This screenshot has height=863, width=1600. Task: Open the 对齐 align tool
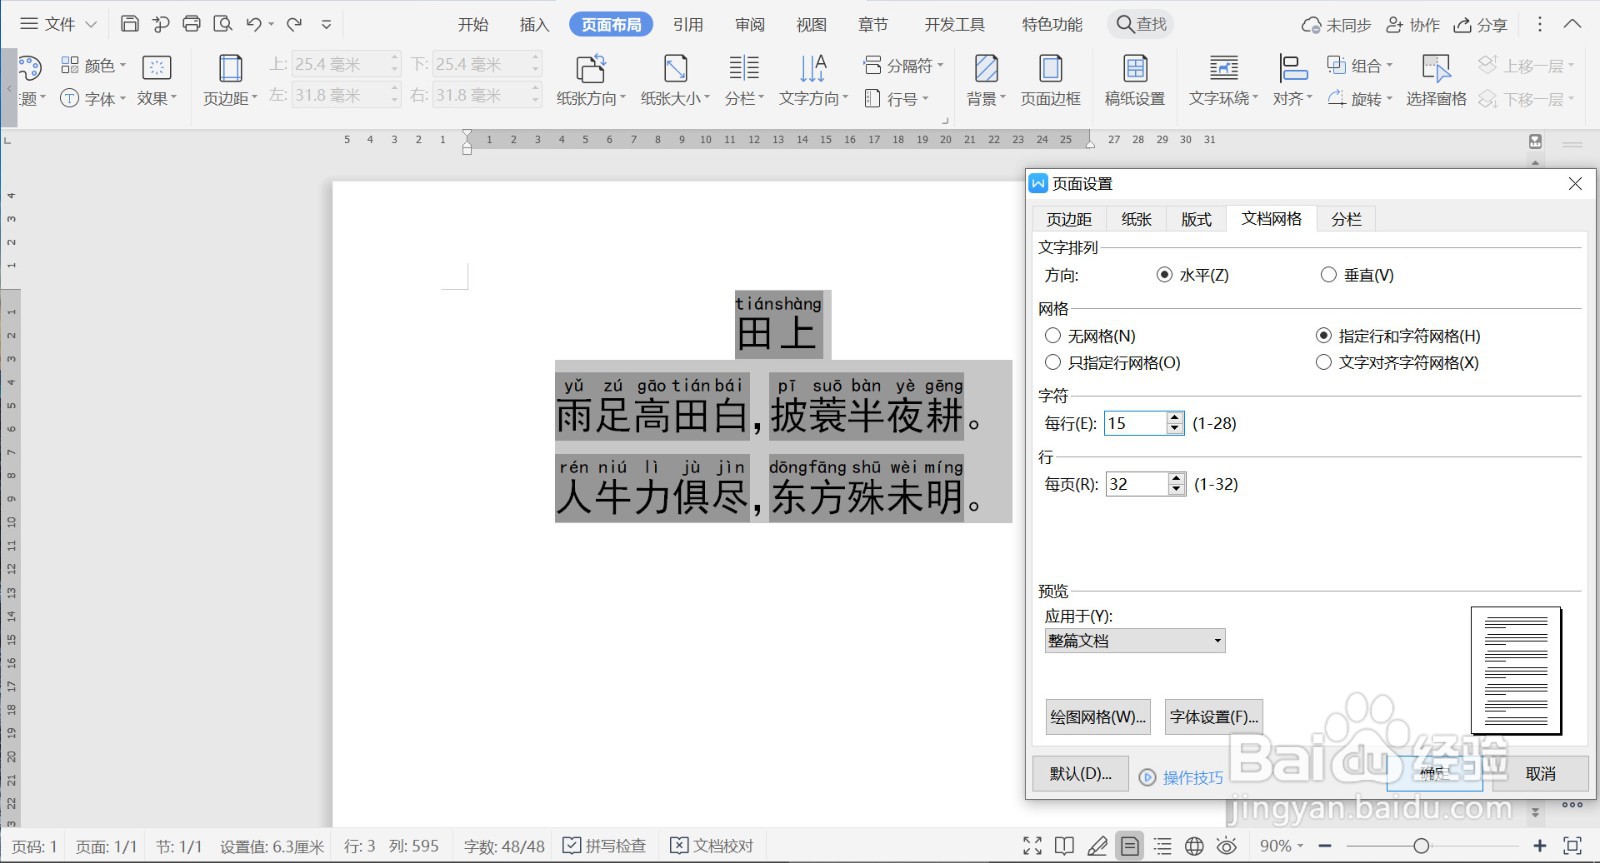1292,80
